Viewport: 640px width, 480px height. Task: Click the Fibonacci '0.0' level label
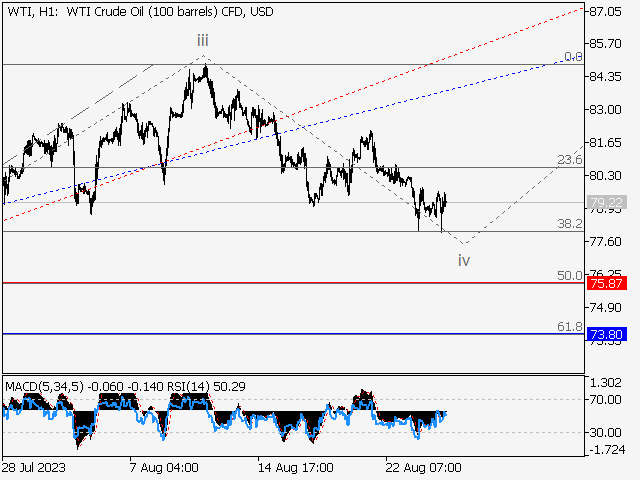click(x=573, y=57)
